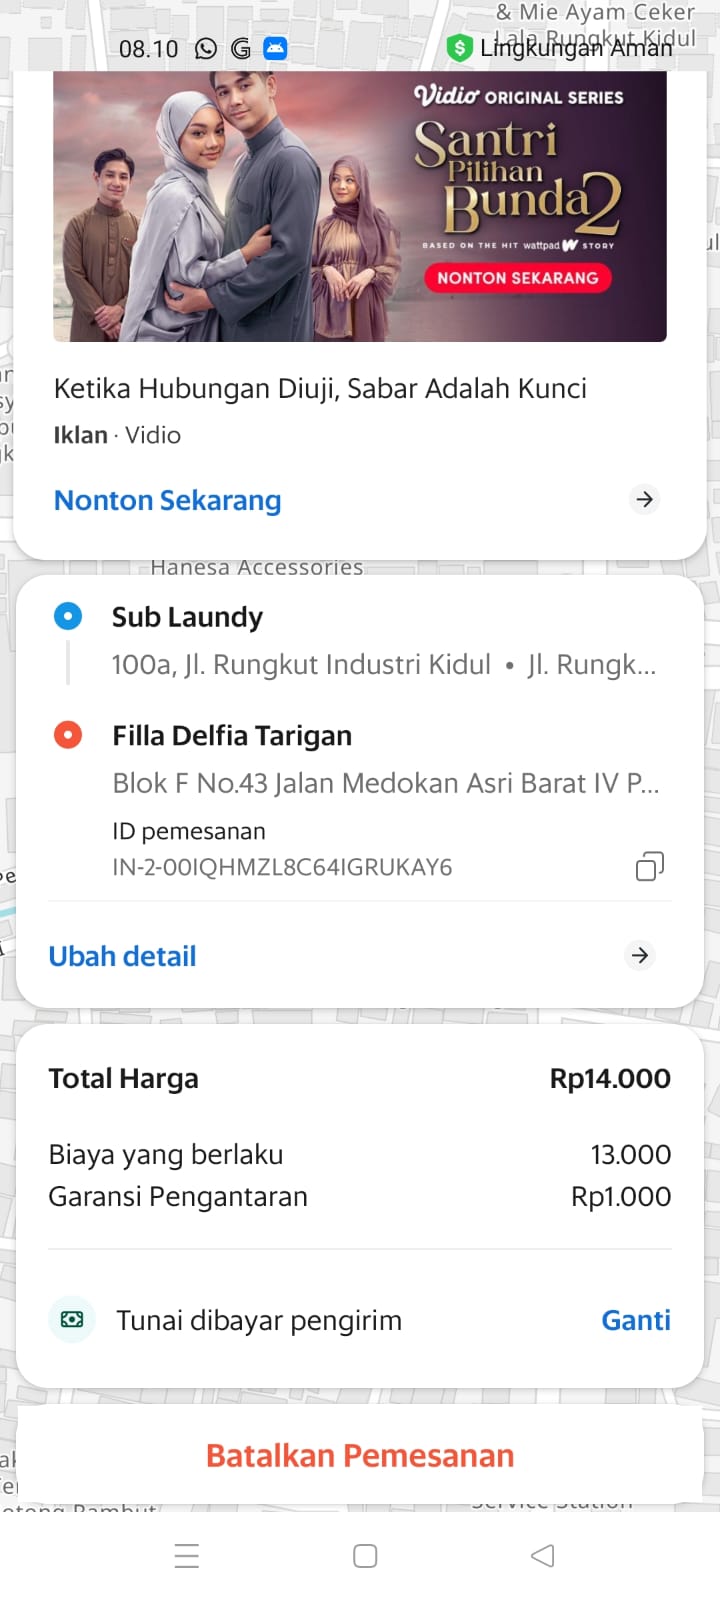The height and width of the screenshot is (1600, 720).
Task: Tap the red destination marker for Filla Delfia
Action: click(68, 735)
